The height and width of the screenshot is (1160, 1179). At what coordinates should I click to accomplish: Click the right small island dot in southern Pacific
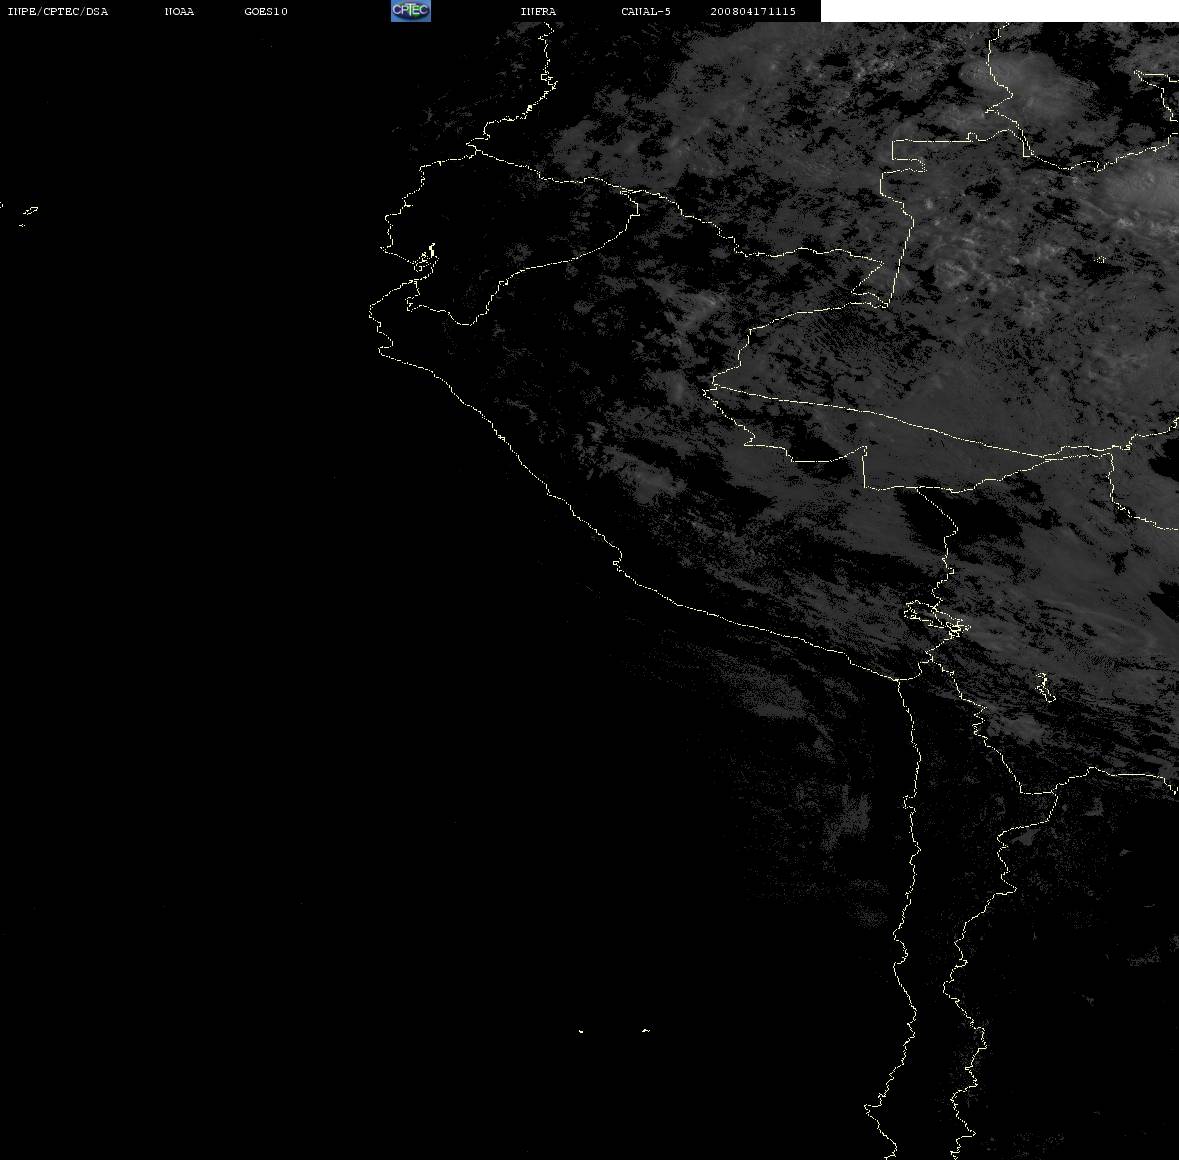pos(646,1030)
